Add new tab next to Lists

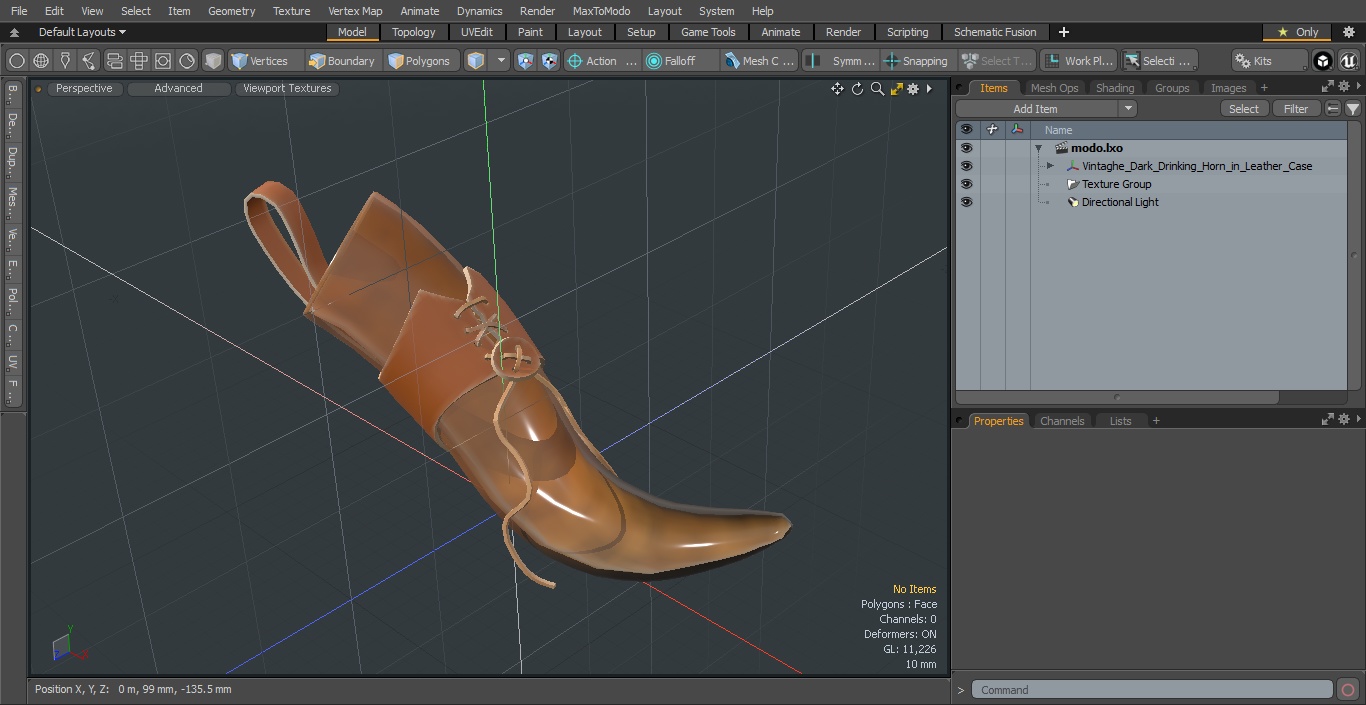point(1156,421)
